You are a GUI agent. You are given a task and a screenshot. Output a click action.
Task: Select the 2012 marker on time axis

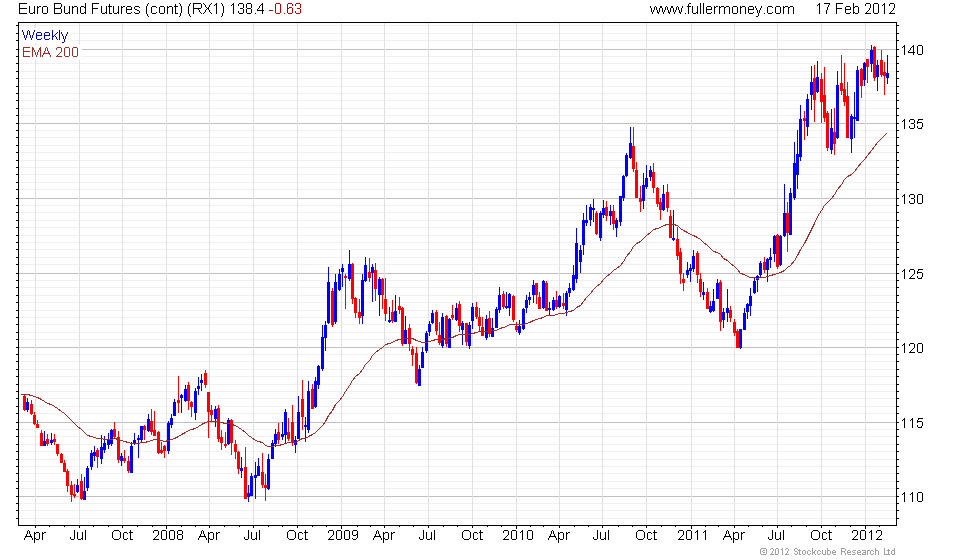click(x=866, y=535)
